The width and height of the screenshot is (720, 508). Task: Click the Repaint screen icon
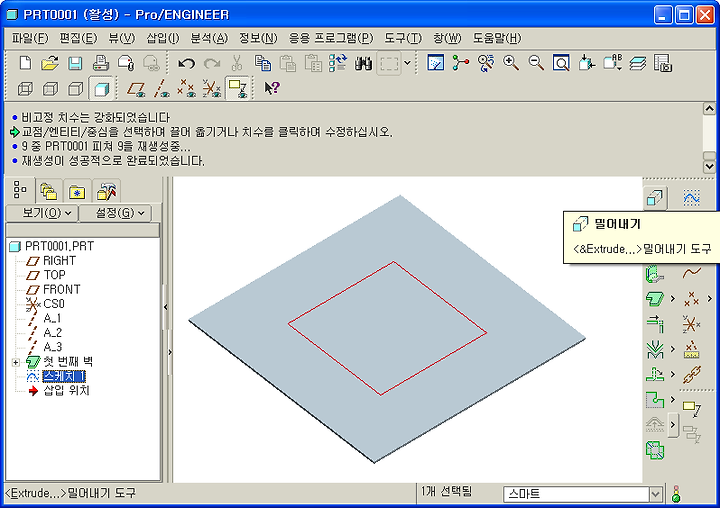(x=435, y=62)
